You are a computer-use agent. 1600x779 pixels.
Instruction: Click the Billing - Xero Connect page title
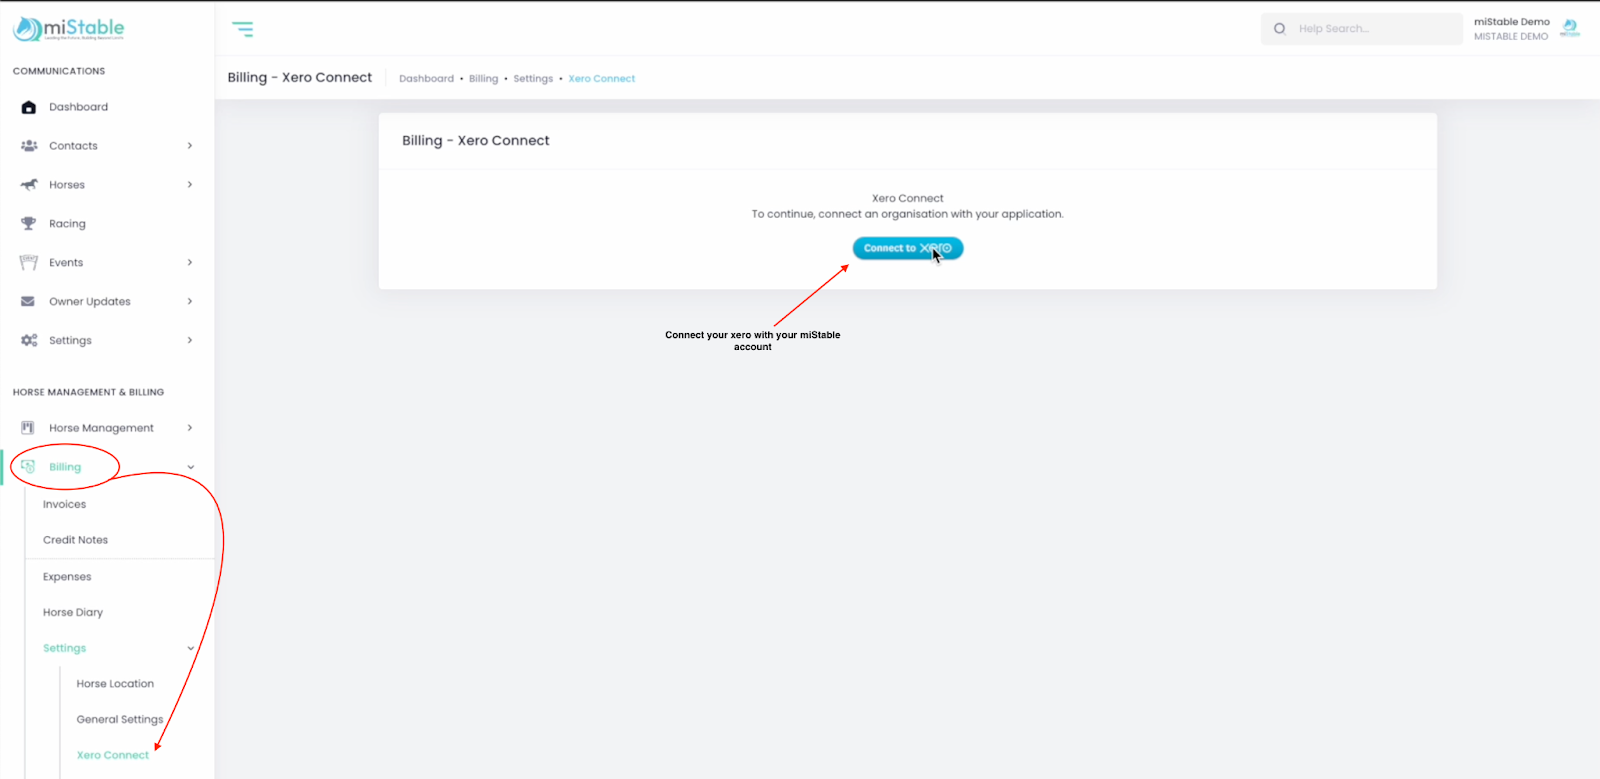tap(299, 77)
